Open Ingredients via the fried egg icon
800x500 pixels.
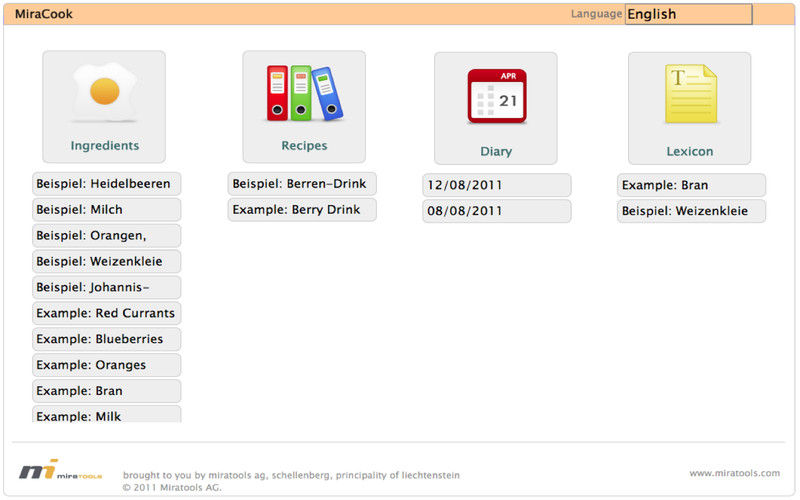[x=105, y=92]
